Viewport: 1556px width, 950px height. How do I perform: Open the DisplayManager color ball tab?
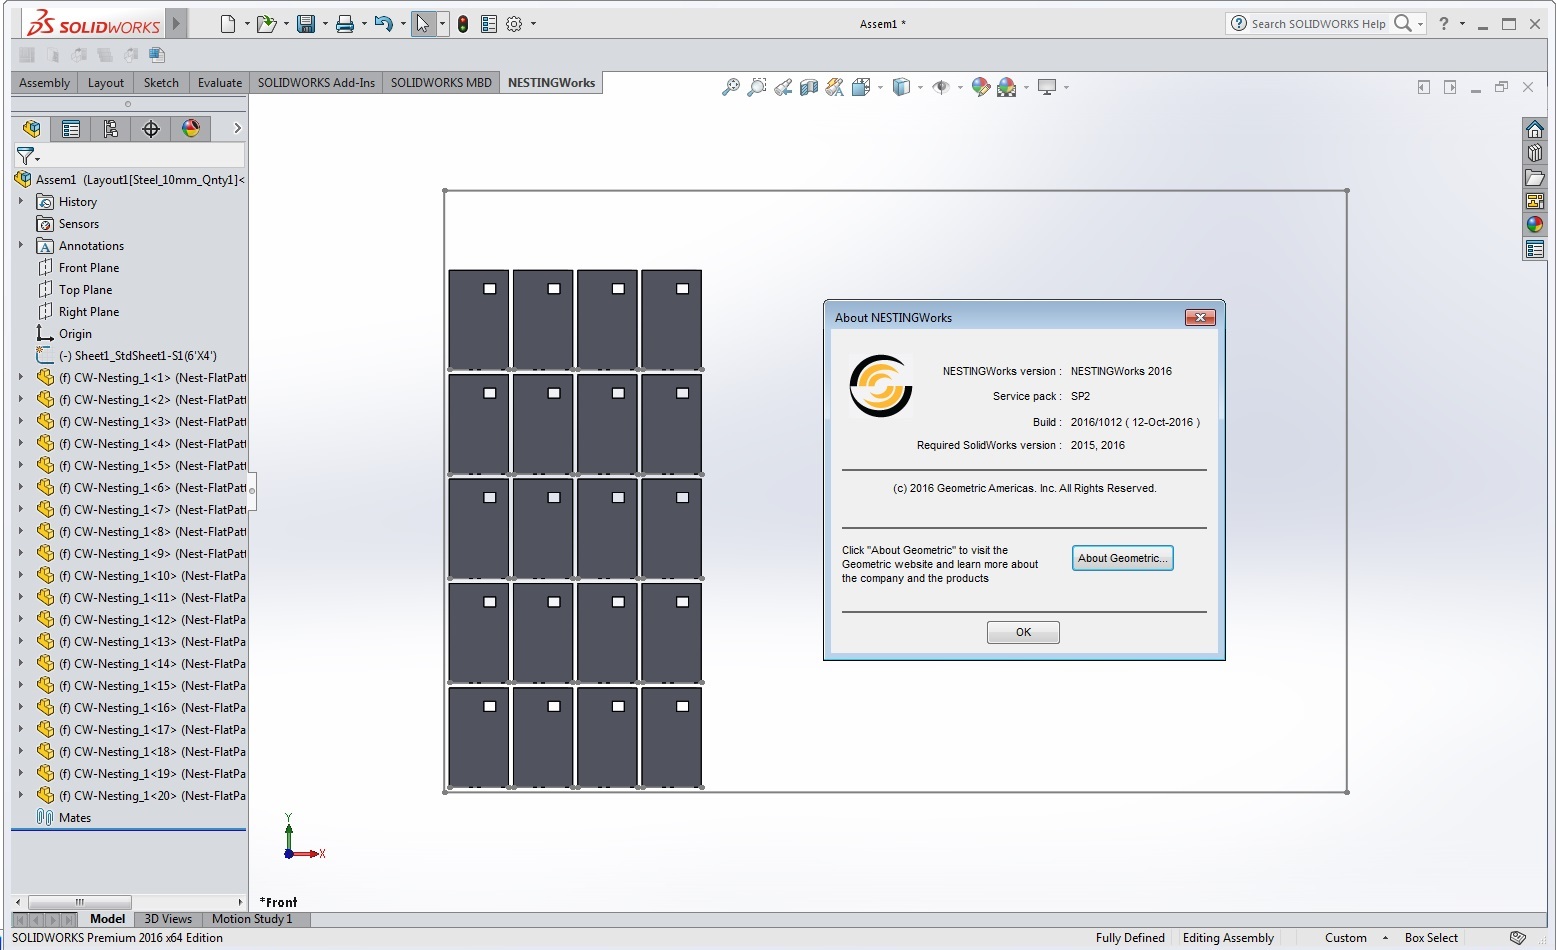(191, 128)
